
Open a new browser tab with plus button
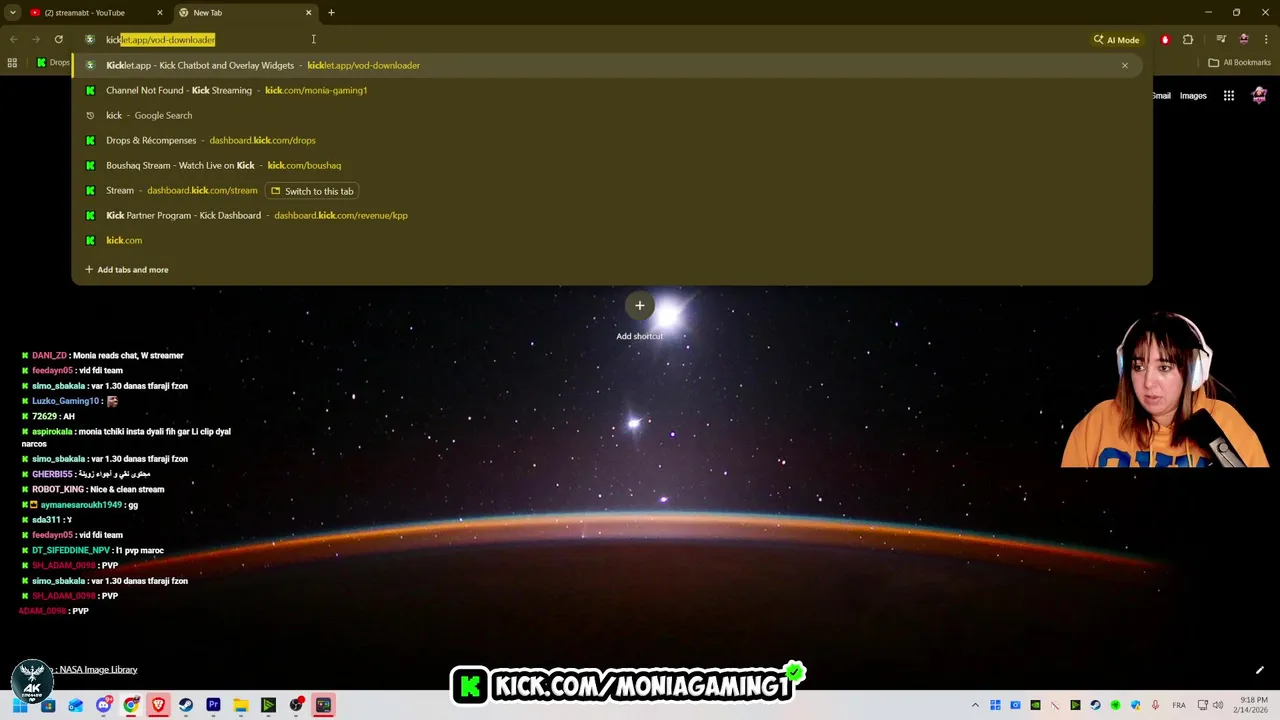[x=331, y=13]
